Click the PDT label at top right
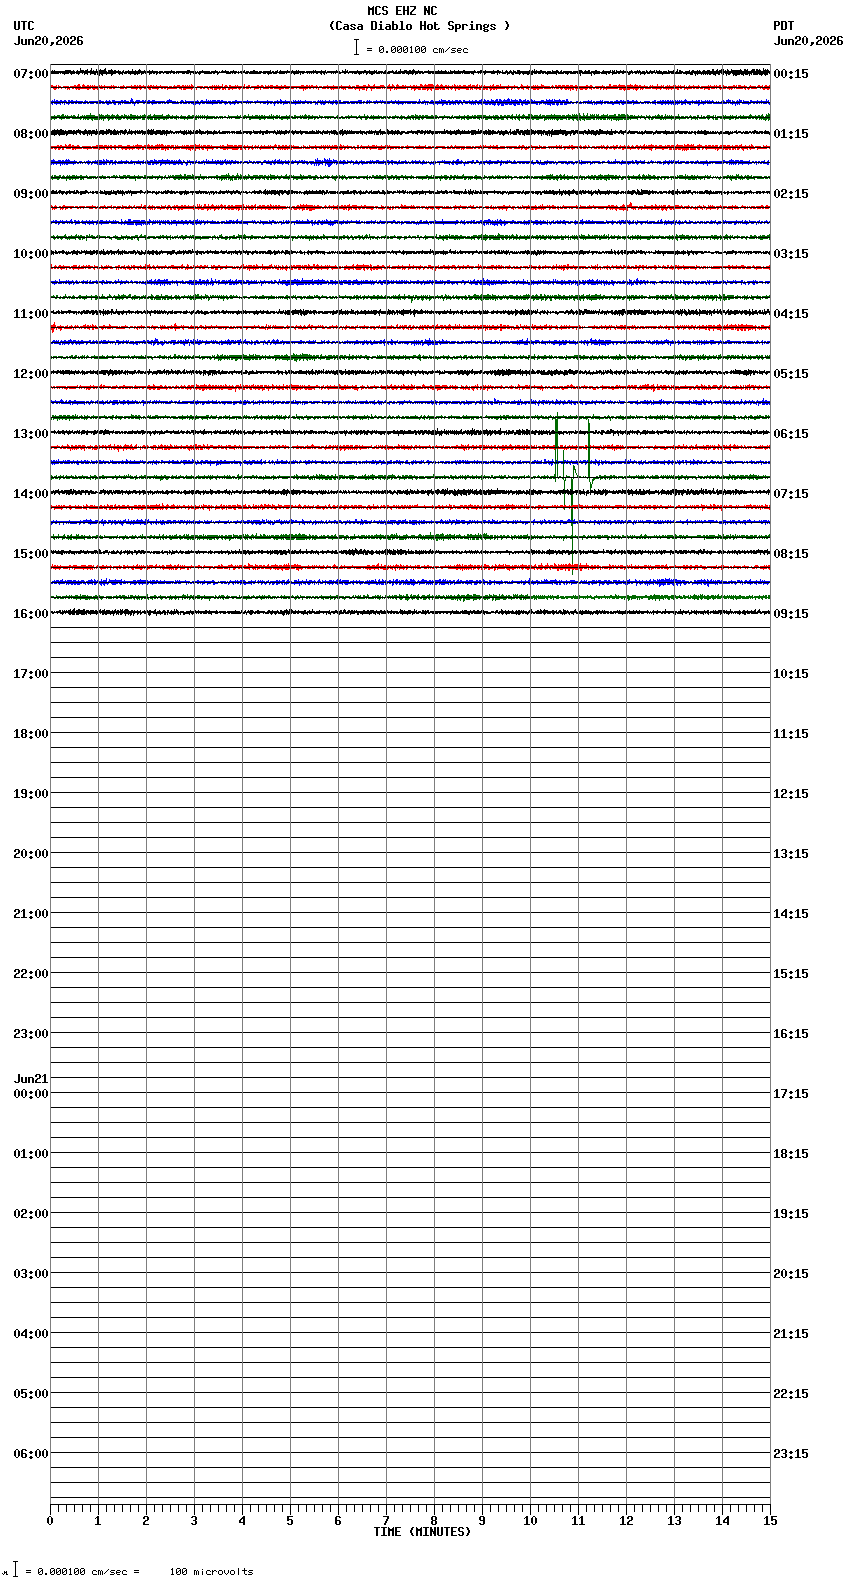 (783, 26)
